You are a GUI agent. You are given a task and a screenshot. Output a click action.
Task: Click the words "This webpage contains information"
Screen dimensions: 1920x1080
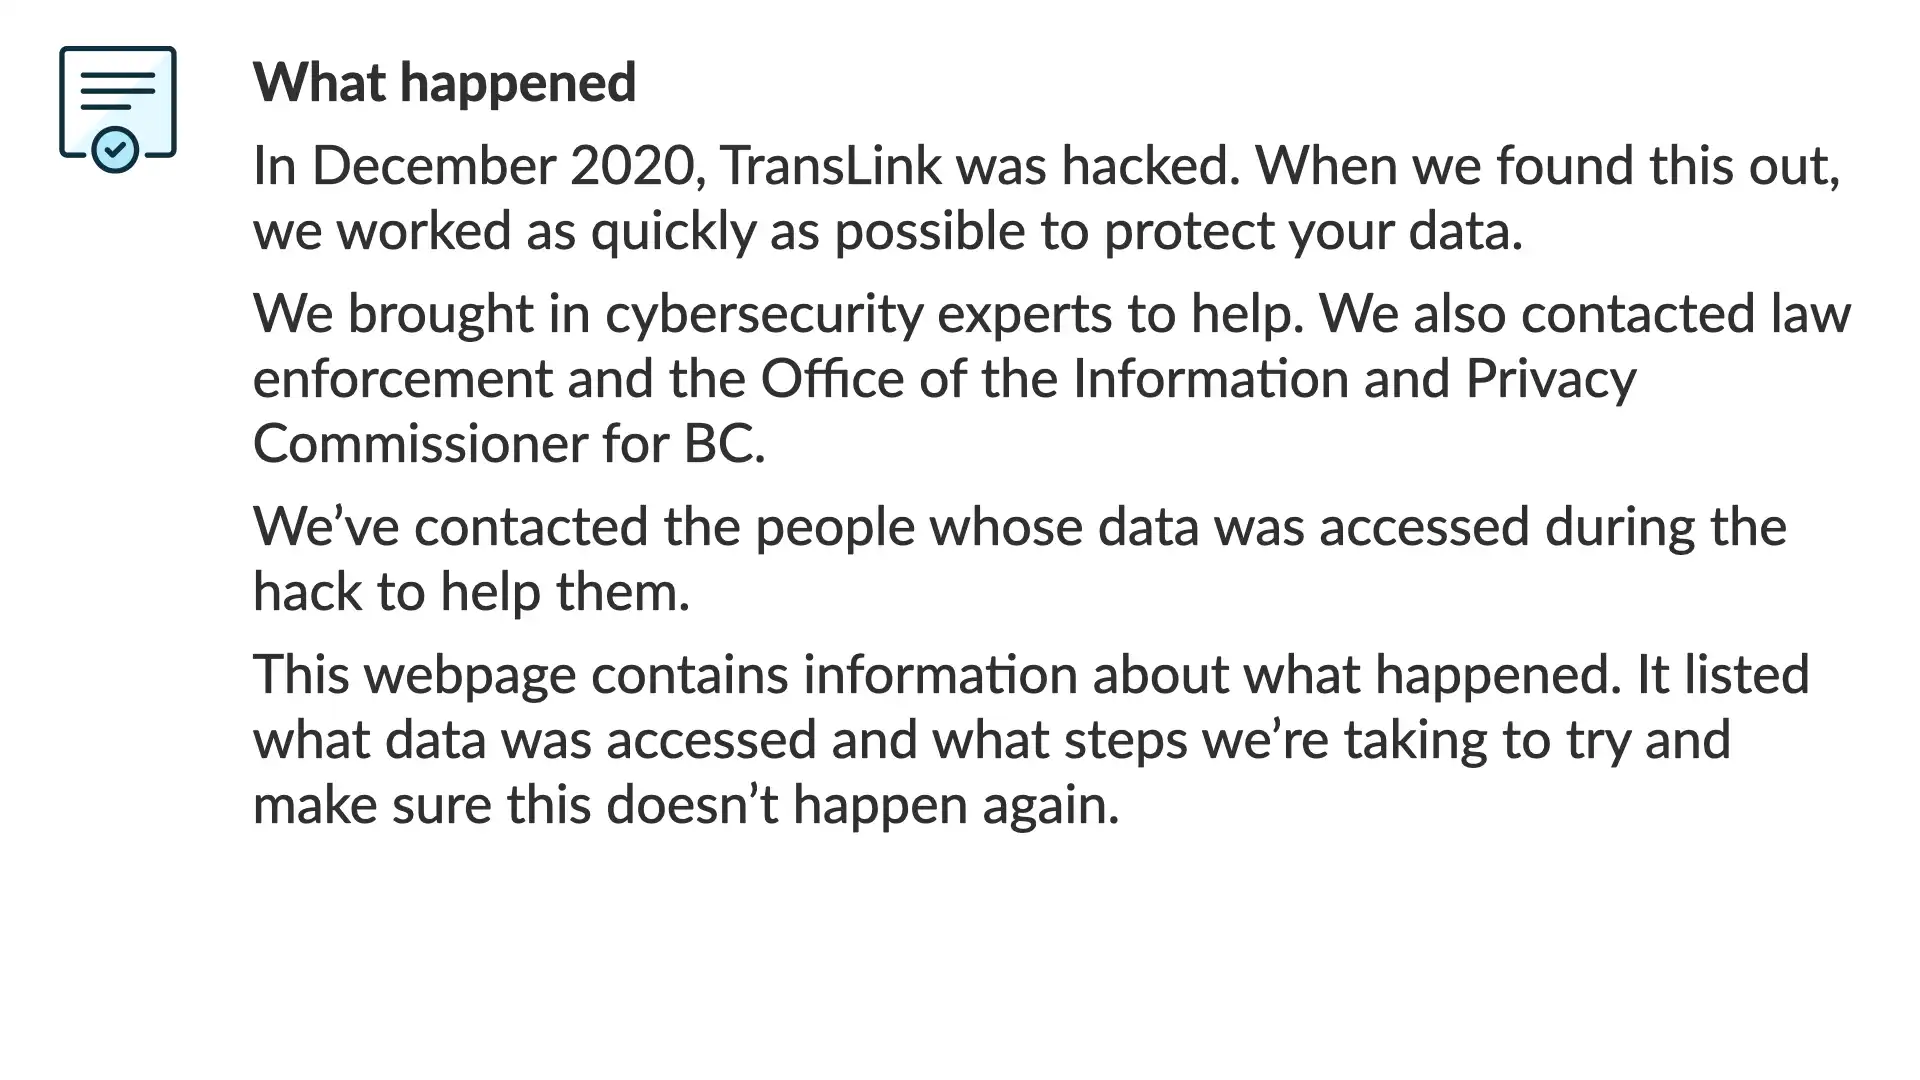click(665, 675)
